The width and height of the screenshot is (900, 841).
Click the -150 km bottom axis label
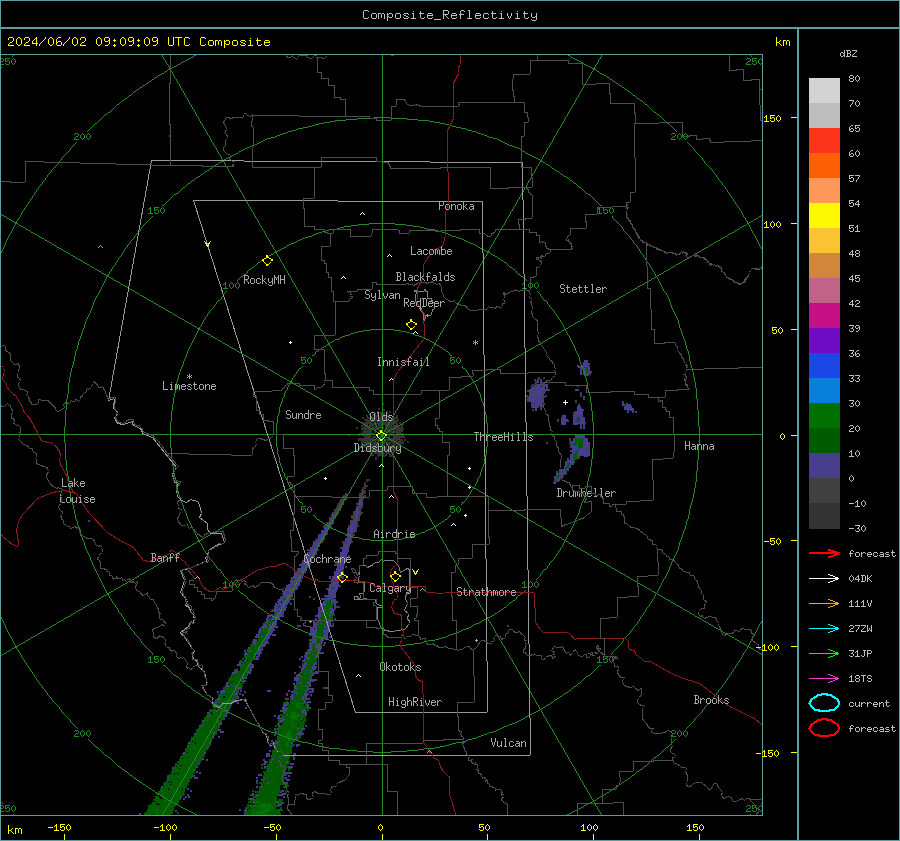pyautogui.click(x=59, y=827)
